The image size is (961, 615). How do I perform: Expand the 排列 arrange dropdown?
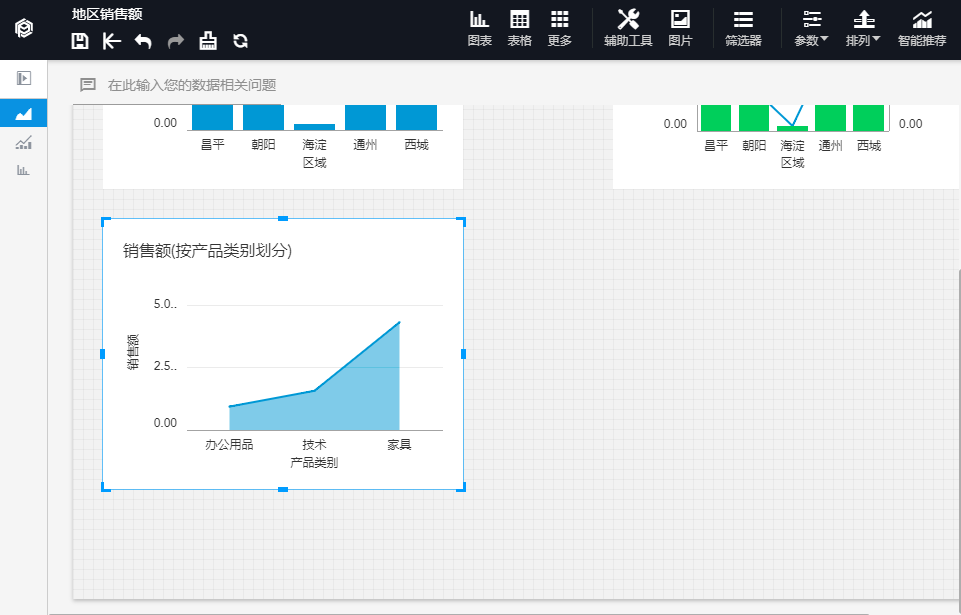[863, 28]
